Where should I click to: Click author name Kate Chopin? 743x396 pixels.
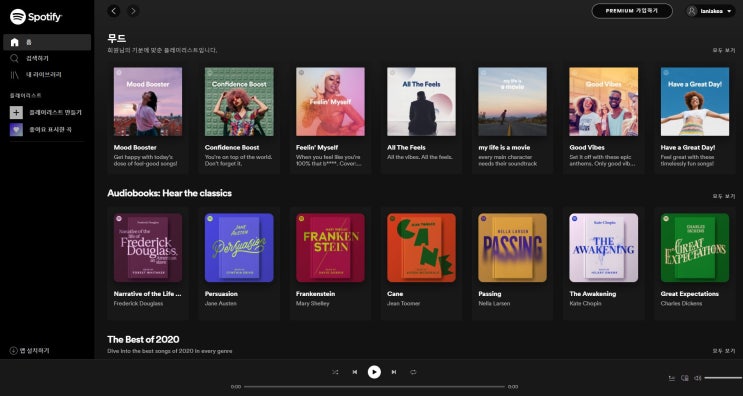tap(585, 304)
